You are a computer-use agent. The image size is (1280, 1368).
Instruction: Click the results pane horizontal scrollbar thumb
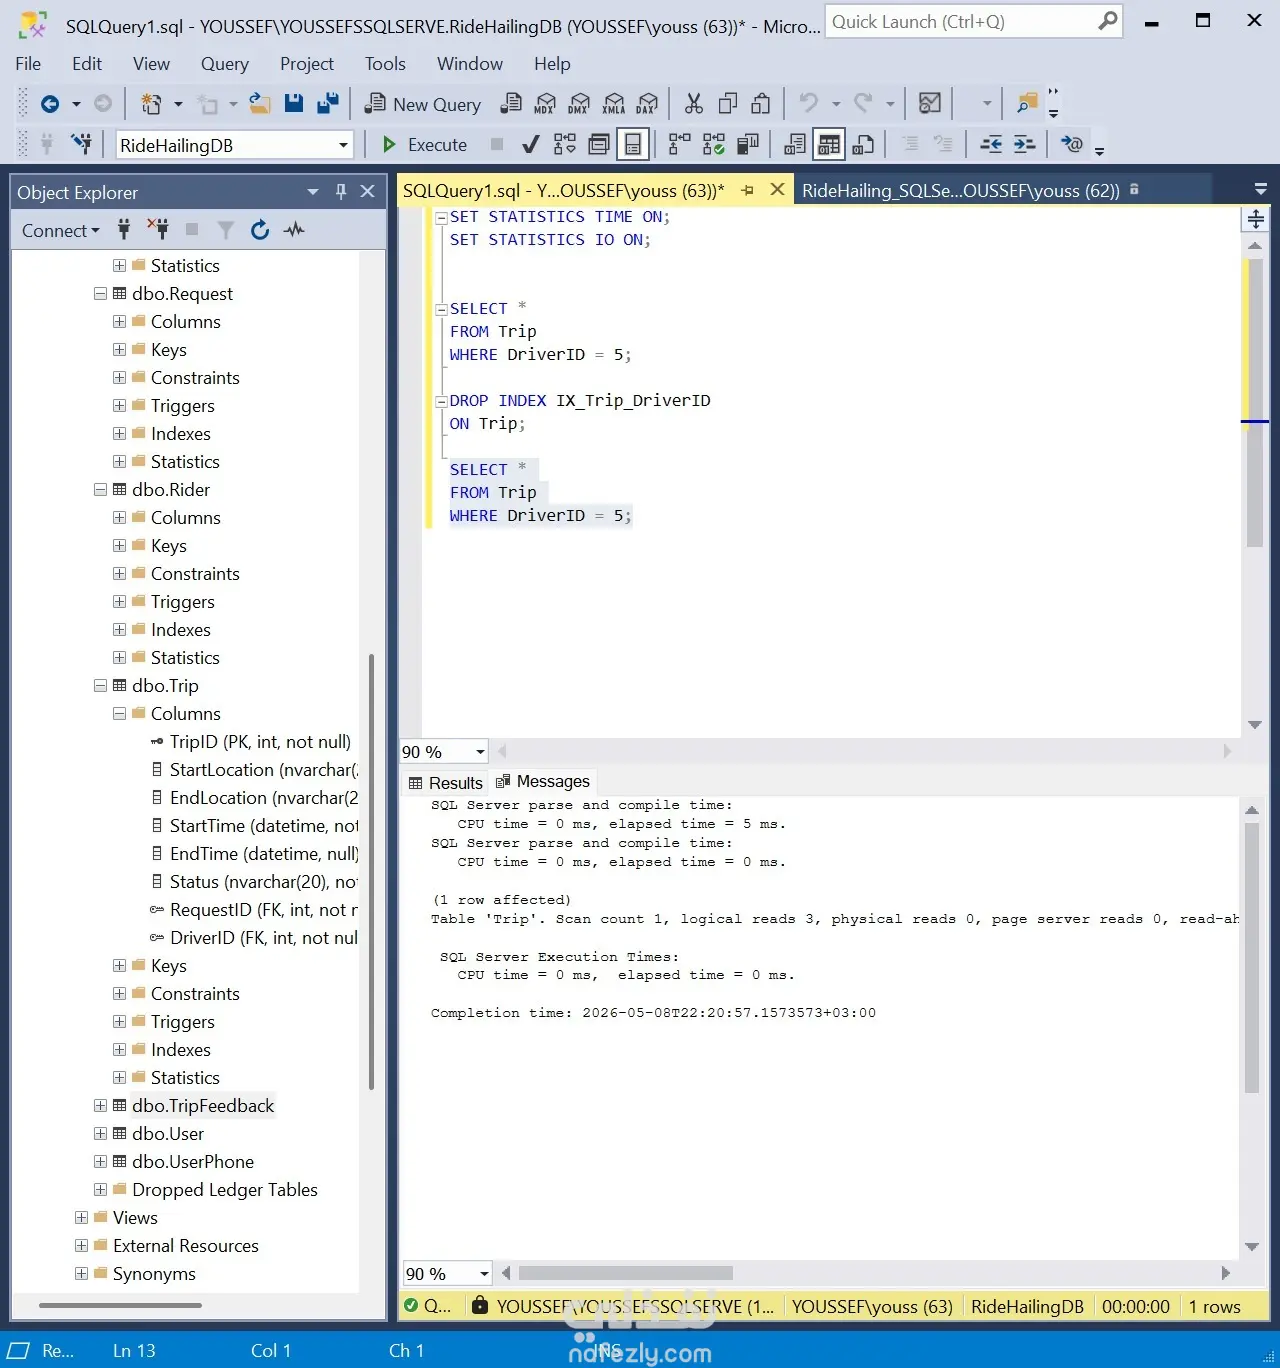tap(626, 1273)
